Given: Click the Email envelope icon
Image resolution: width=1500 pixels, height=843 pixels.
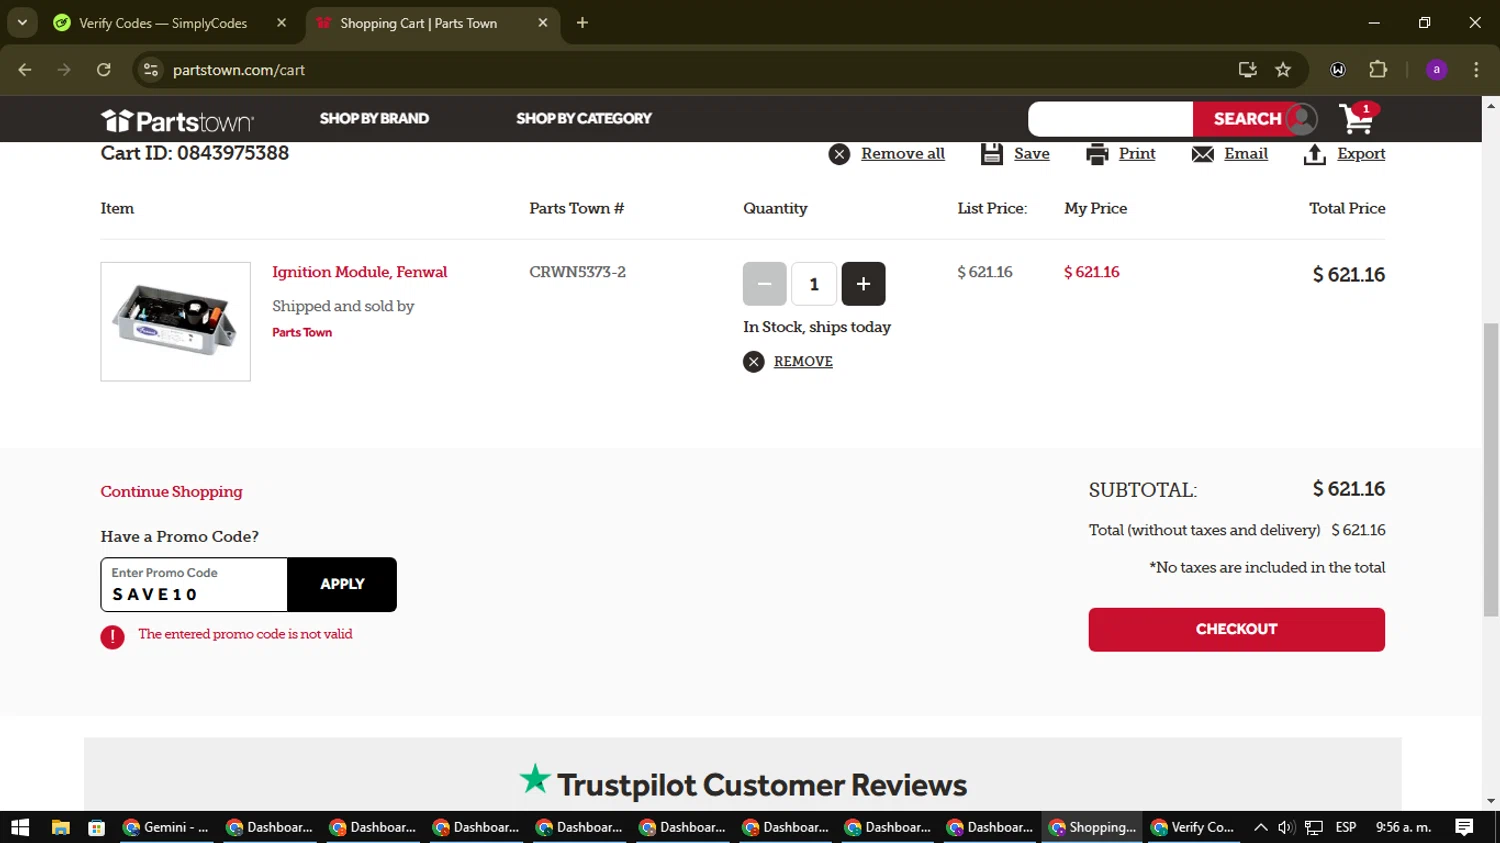Looking at the screenshot, I should click(x=1203, y=154).
